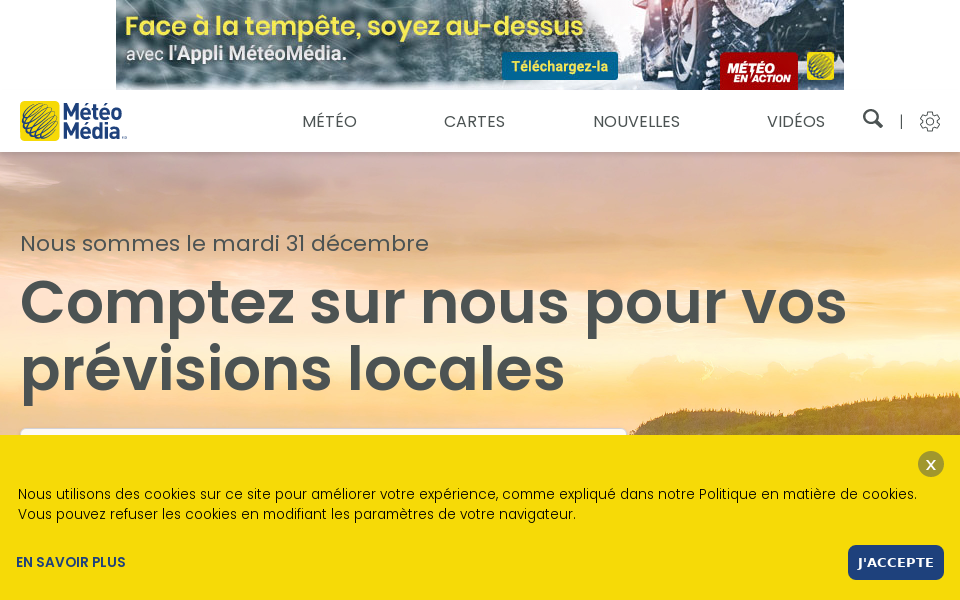Click the tempête ad banner headline
960x600 pixels.
click(x=354, y=26)
